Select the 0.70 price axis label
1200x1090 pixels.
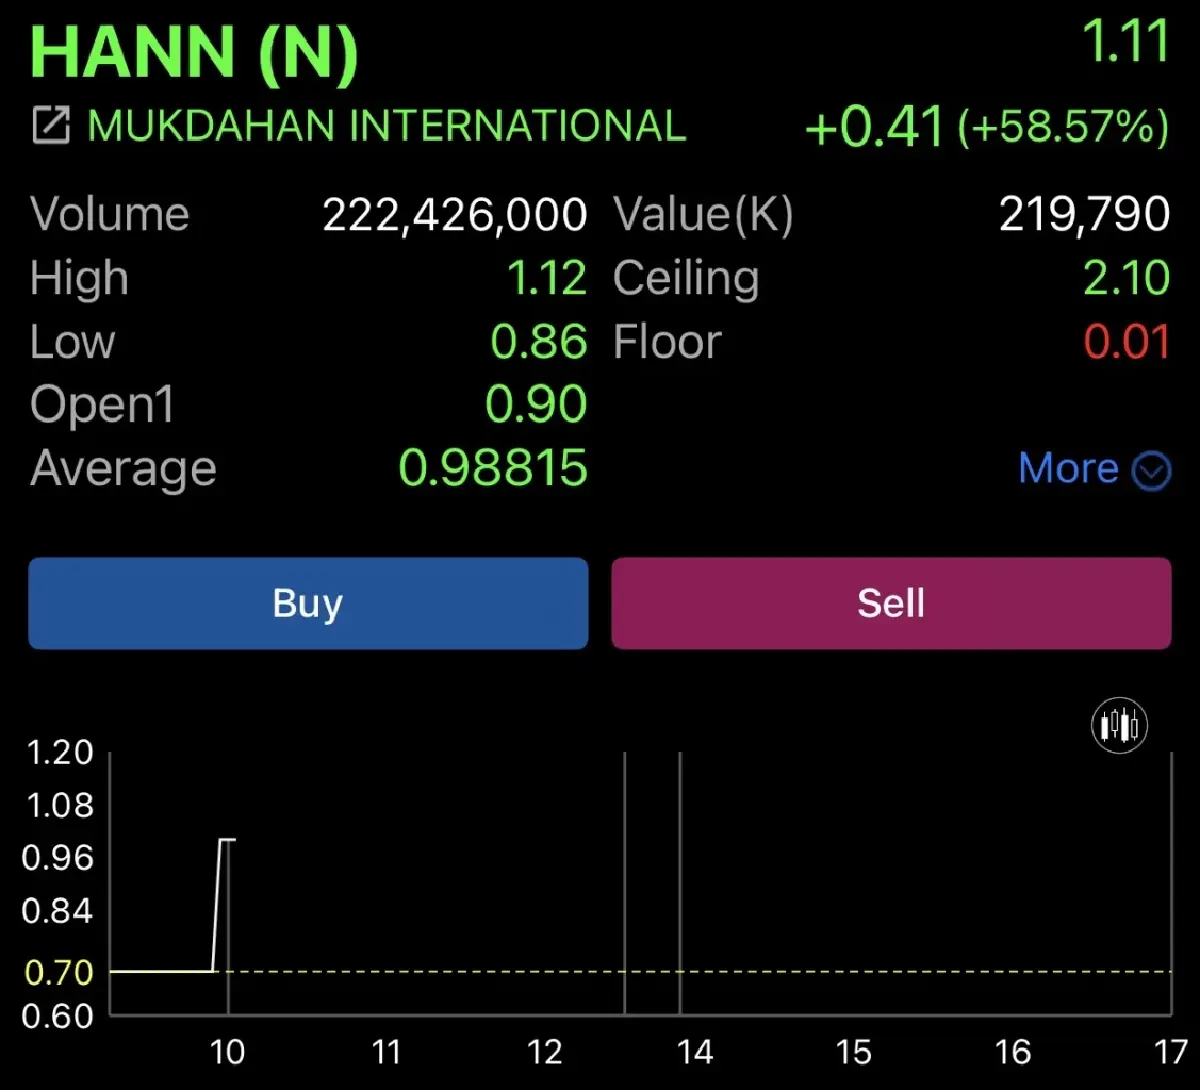coord(58,970)
